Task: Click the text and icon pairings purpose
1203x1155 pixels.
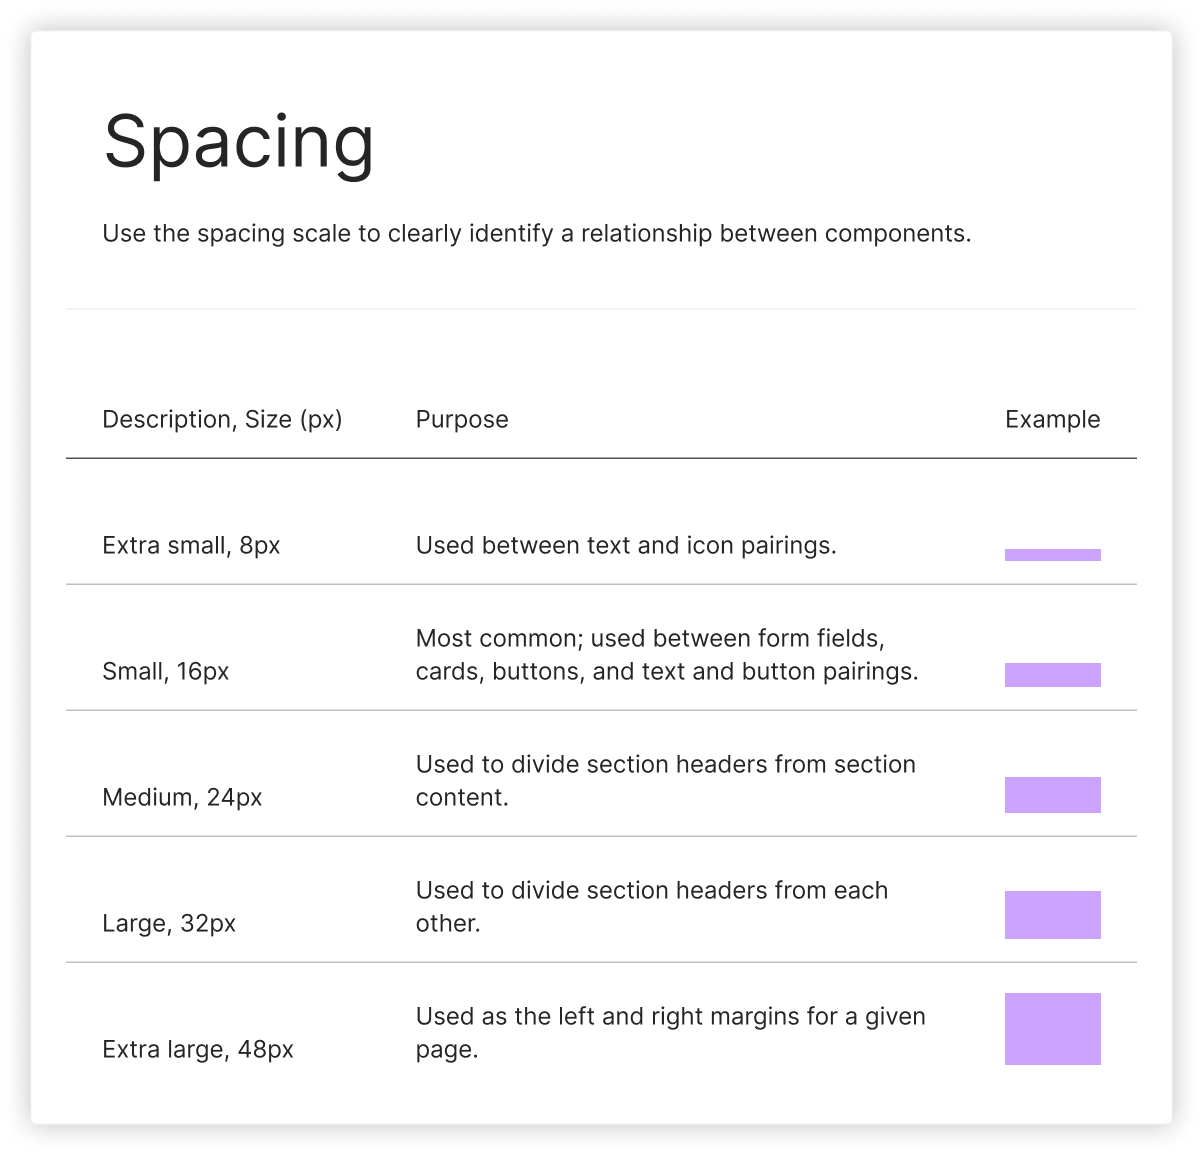Action: tap(626, 545)
